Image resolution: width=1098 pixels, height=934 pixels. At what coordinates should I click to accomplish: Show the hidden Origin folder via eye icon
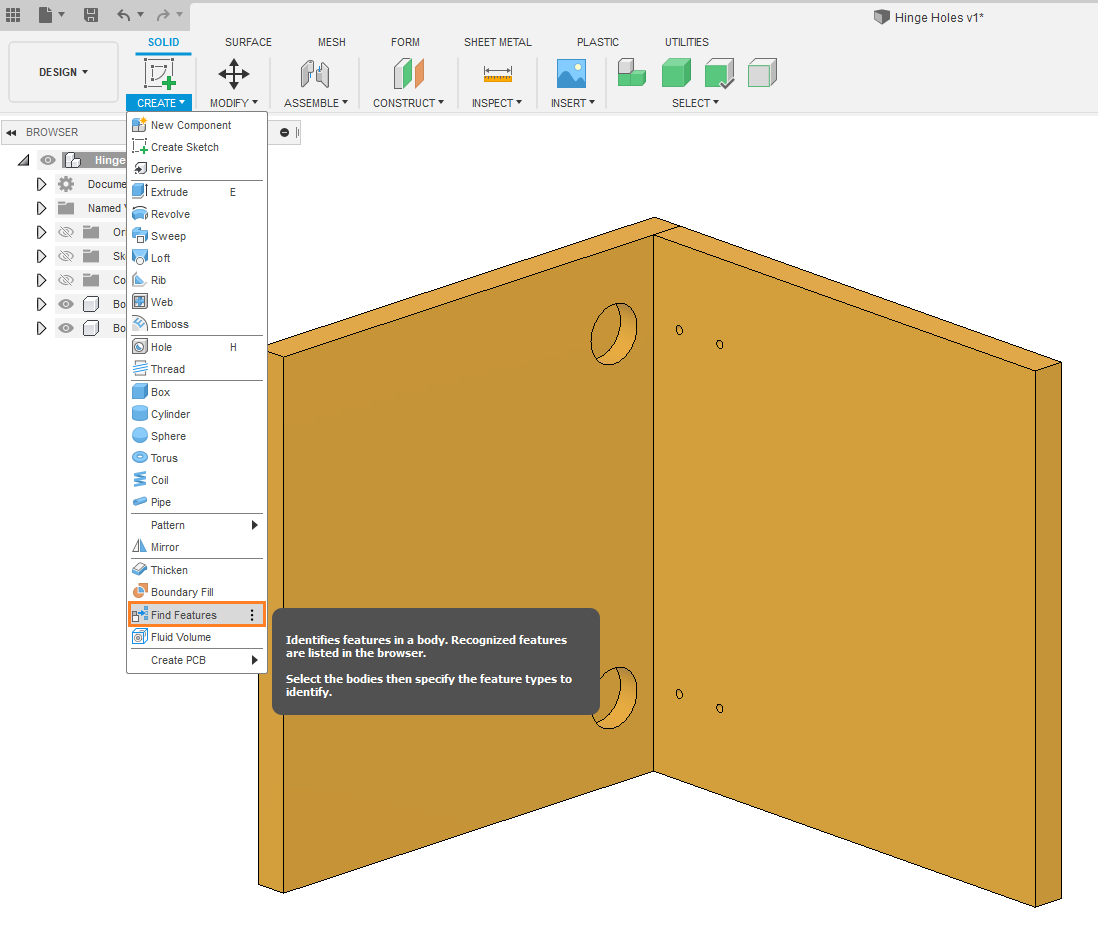[x=66, y=232]
